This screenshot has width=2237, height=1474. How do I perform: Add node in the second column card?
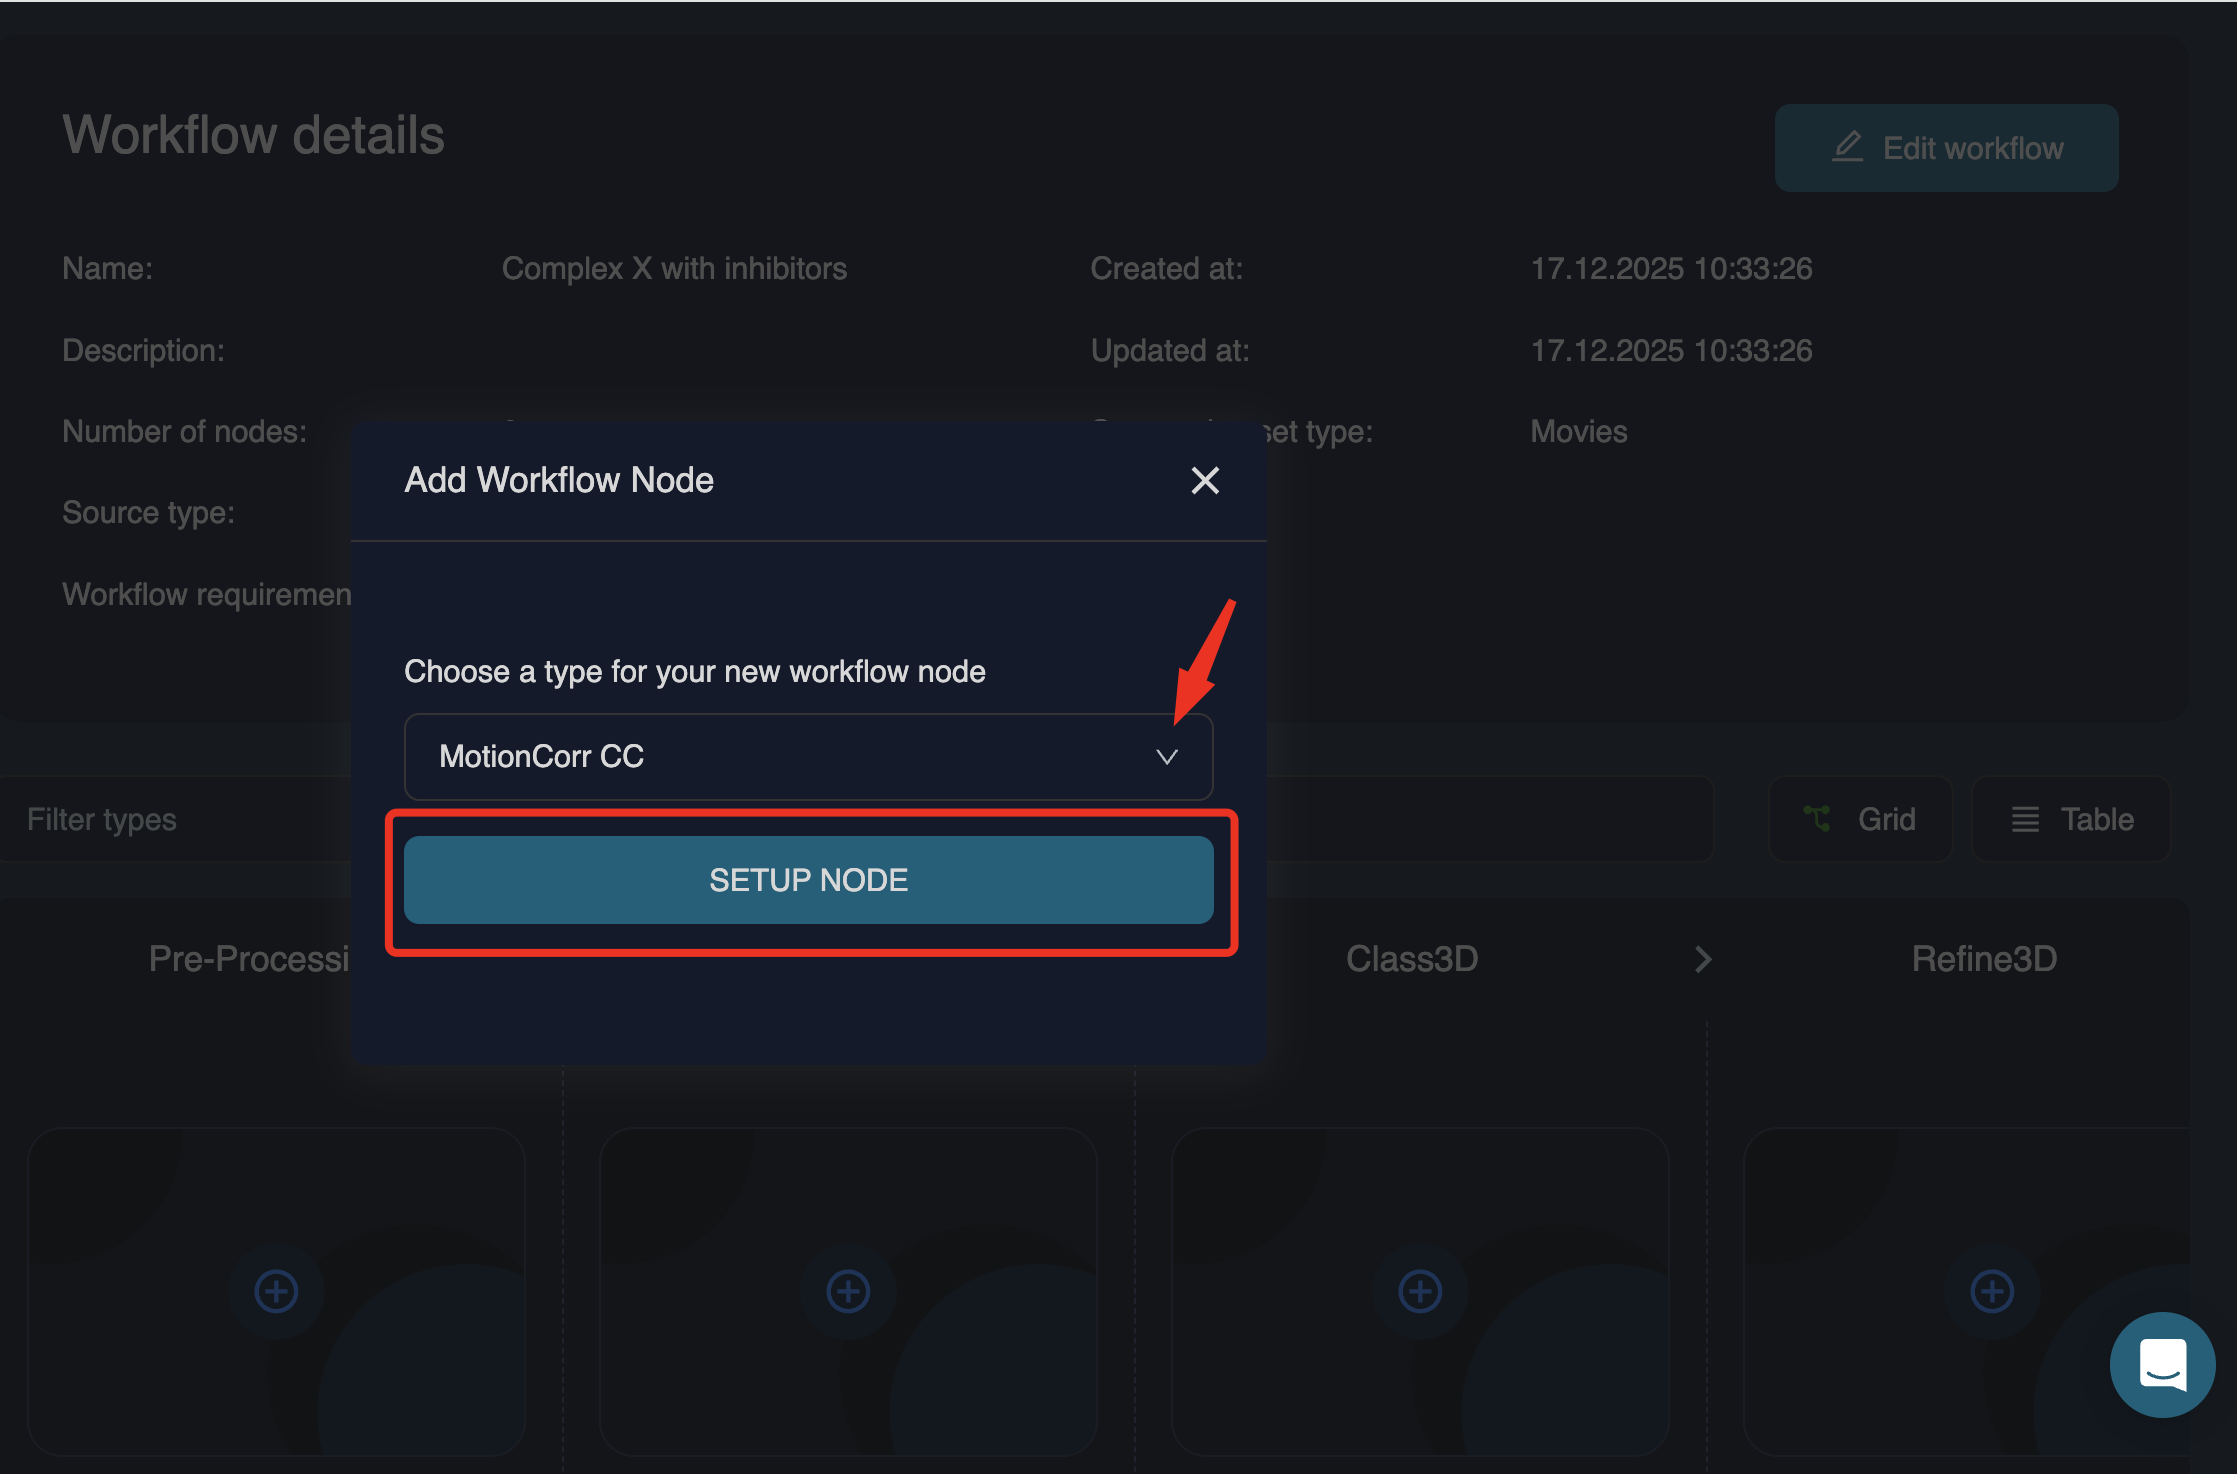coord(848,1291)
